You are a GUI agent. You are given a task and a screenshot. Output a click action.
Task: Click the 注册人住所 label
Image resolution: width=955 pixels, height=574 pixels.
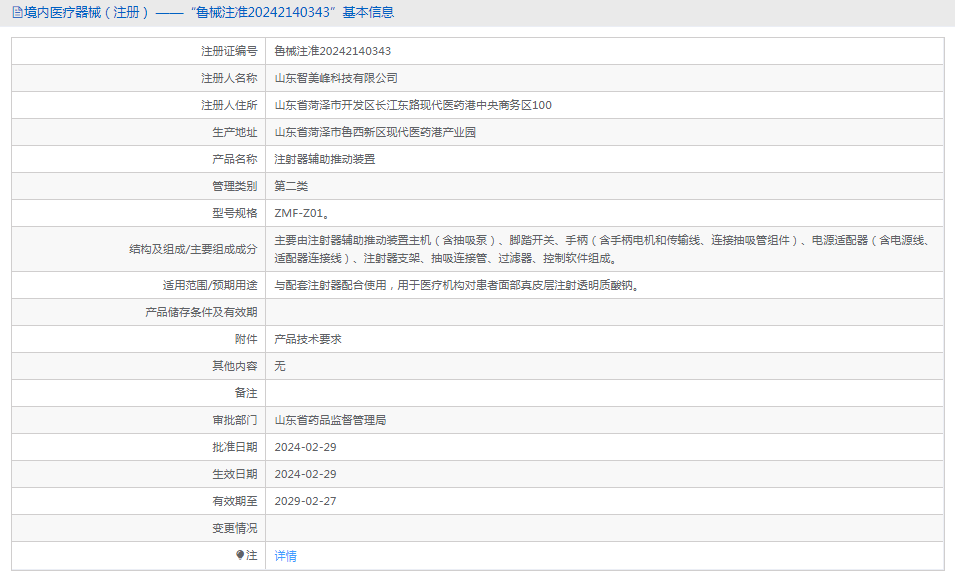[229, 105]
